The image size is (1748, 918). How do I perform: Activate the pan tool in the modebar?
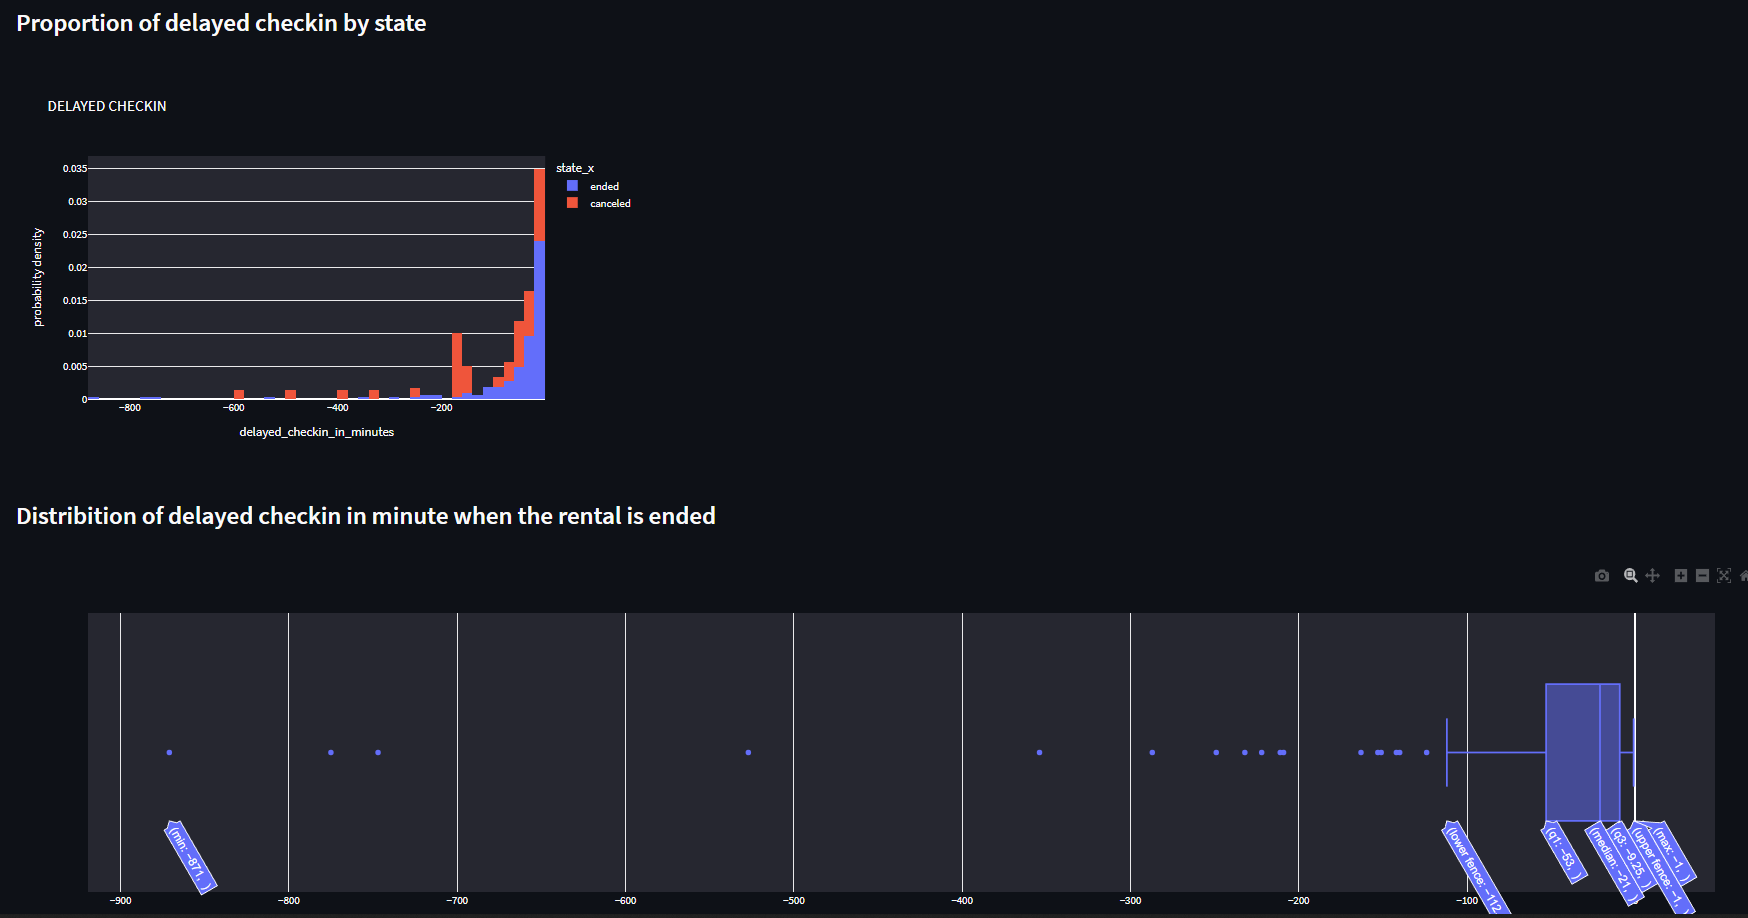pos(1653,576)
